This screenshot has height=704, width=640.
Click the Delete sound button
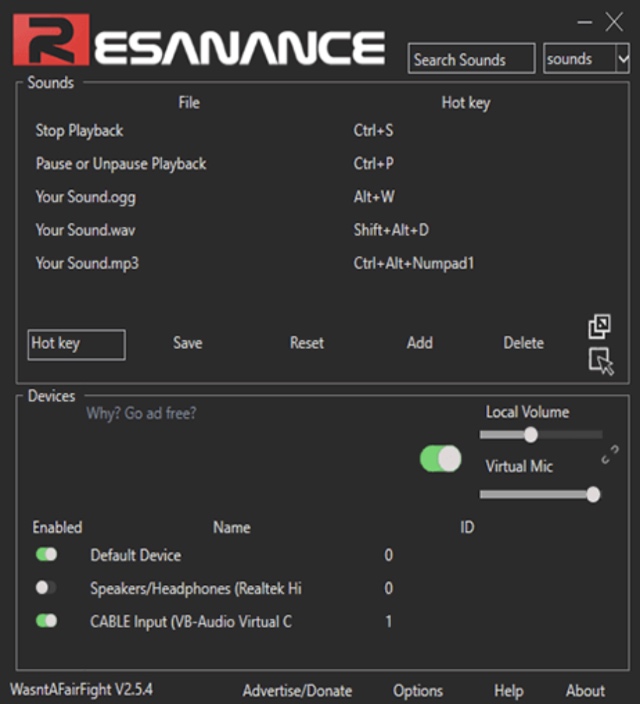pos(523,343)
